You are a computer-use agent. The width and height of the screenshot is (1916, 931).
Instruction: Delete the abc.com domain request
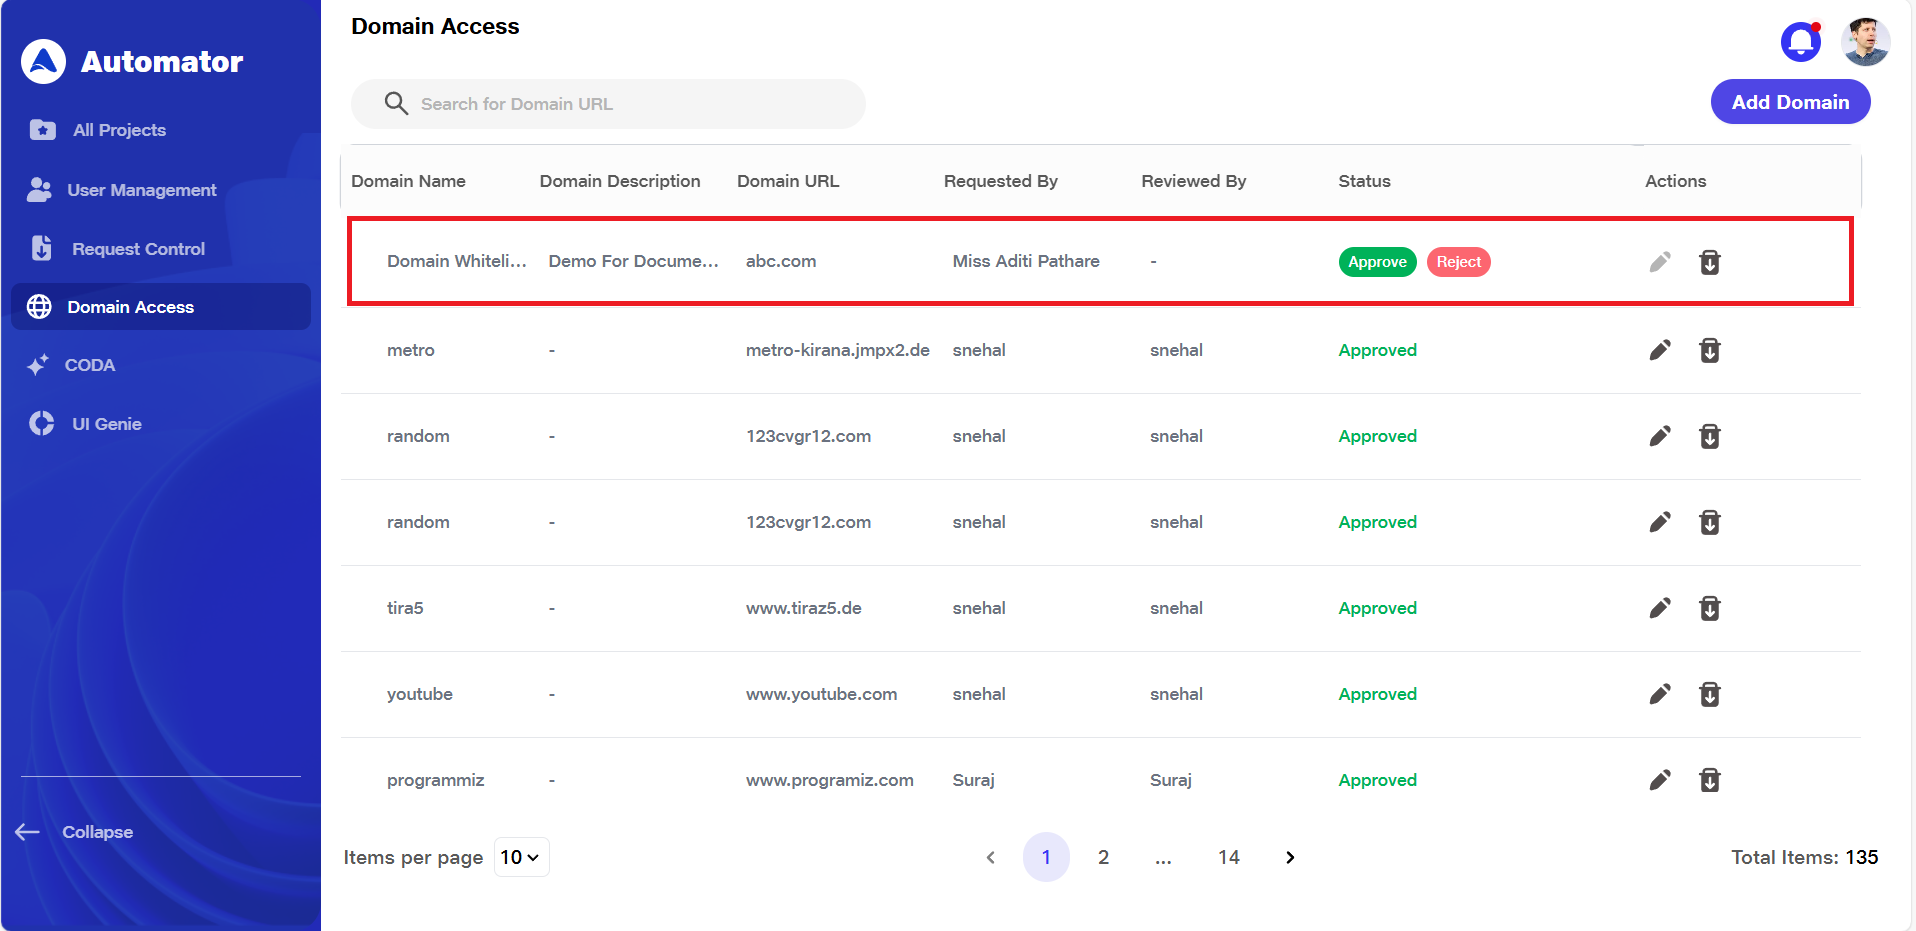pos(1709,262)
